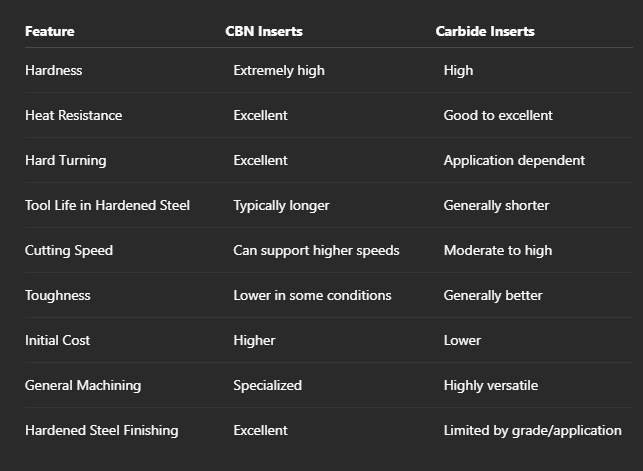Select Hardened Steel Finishing row label
Viewport: 643px width, 471px height.
[x=102, y=431]
